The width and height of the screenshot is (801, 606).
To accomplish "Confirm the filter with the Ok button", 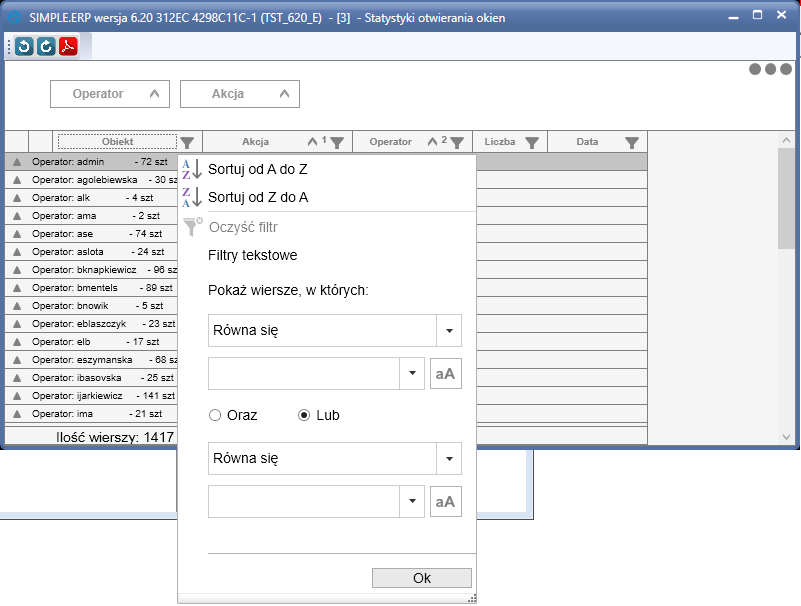I will [422, 578].
